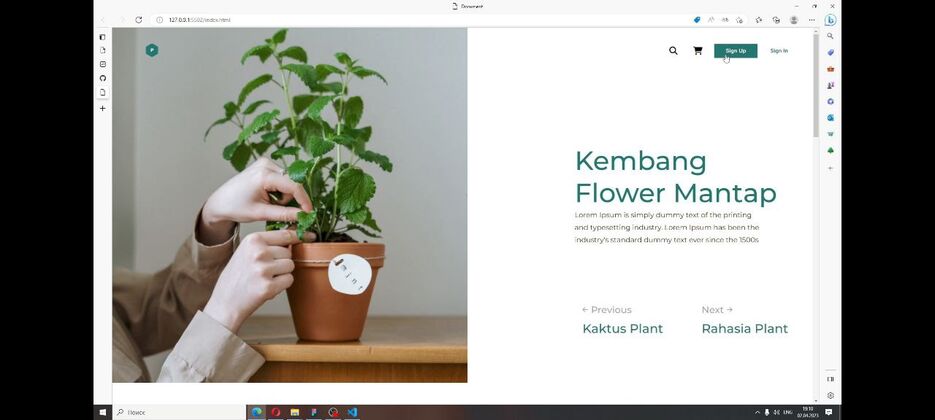Go to next slide Rahasia Plant
This screenshot has width=935, height=420.
pos(745,329)
